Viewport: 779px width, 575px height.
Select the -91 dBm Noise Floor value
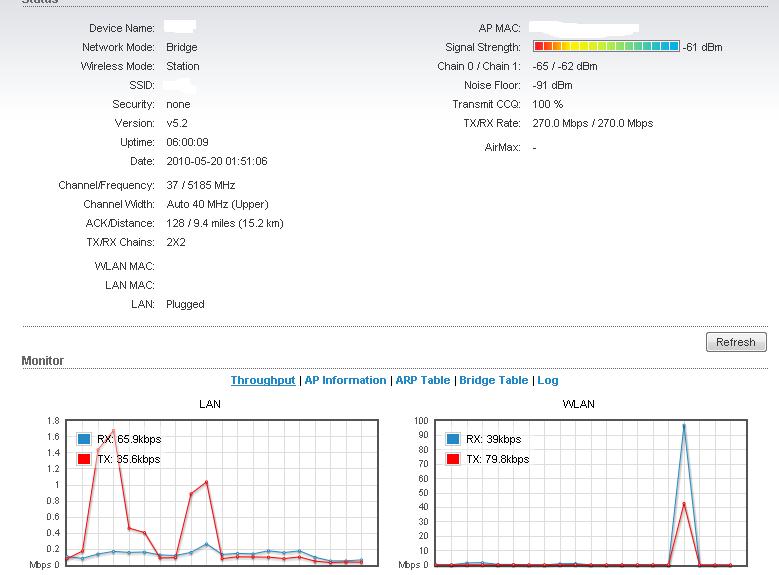(552, 86)
